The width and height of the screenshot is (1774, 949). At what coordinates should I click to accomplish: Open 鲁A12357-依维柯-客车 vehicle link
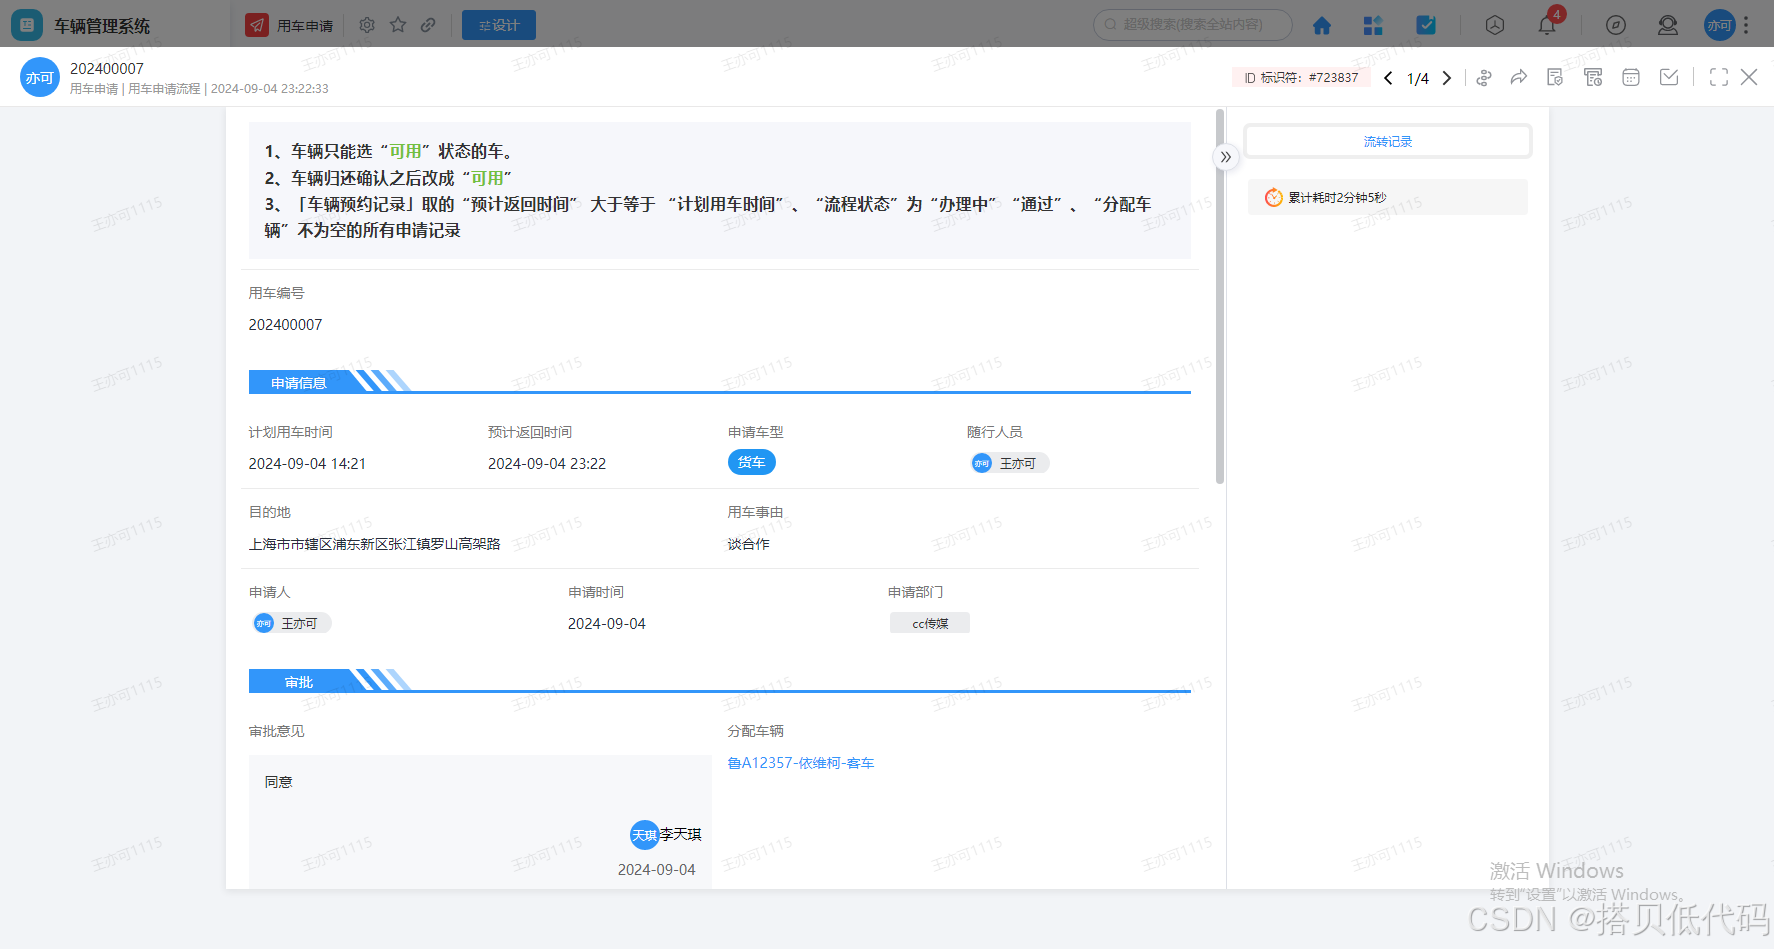(x=801, y=763)
